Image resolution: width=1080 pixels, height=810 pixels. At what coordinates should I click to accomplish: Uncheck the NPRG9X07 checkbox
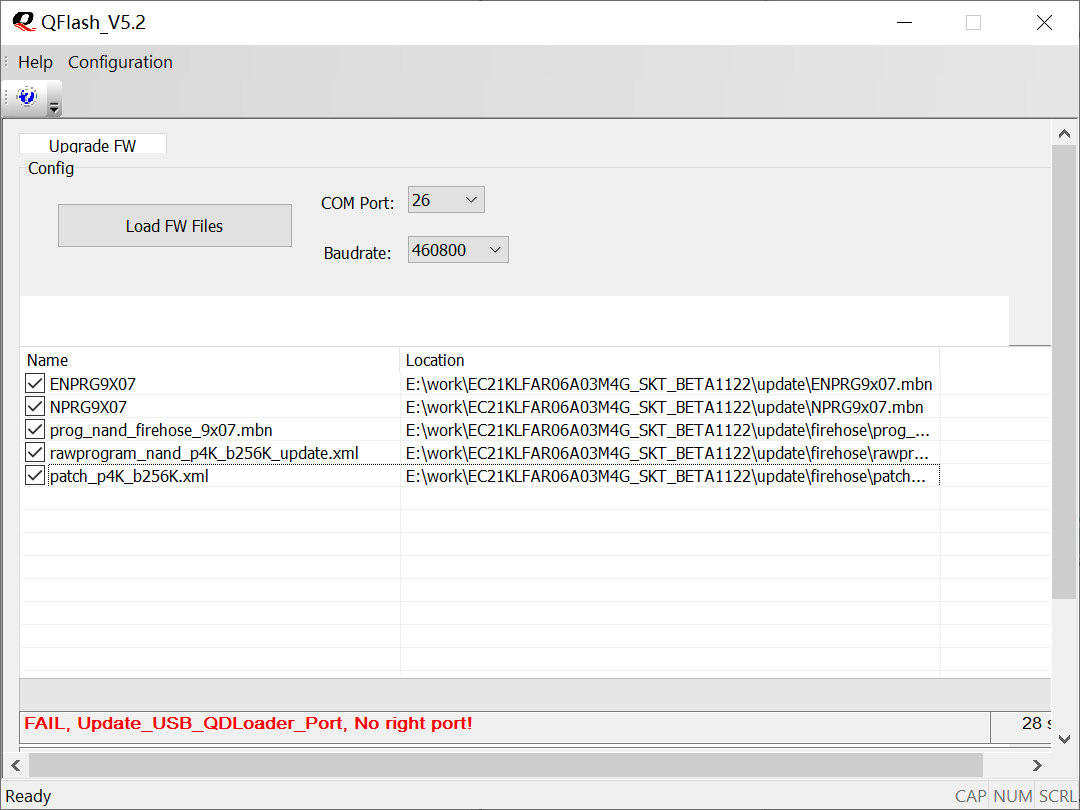(x=35, y=406)
